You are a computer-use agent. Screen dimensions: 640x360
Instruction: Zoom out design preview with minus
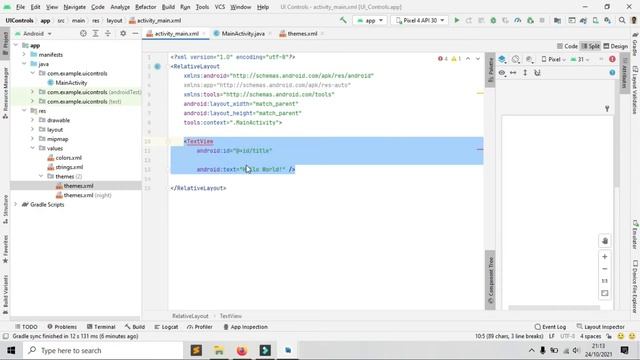click(x=604, y=269)
